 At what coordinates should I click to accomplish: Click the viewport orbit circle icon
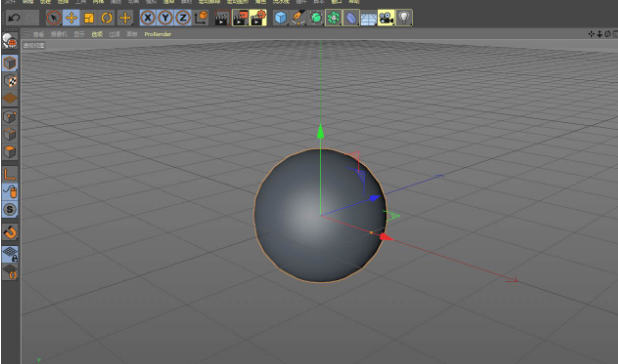point(607,34)
